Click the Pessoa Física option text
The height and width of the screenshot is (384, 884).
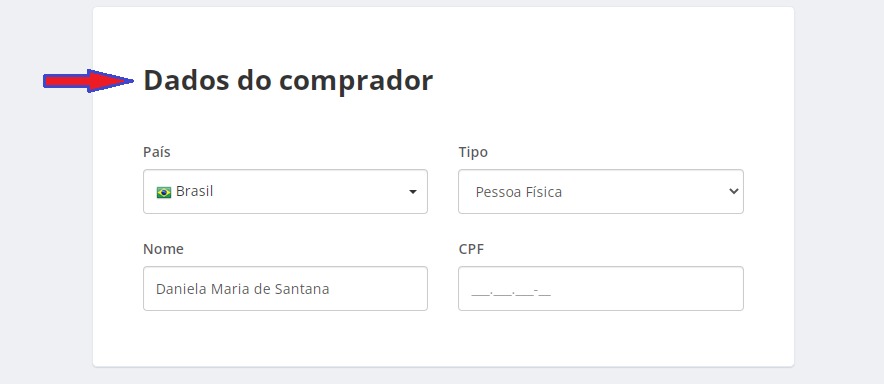click(x=519, y=192)
